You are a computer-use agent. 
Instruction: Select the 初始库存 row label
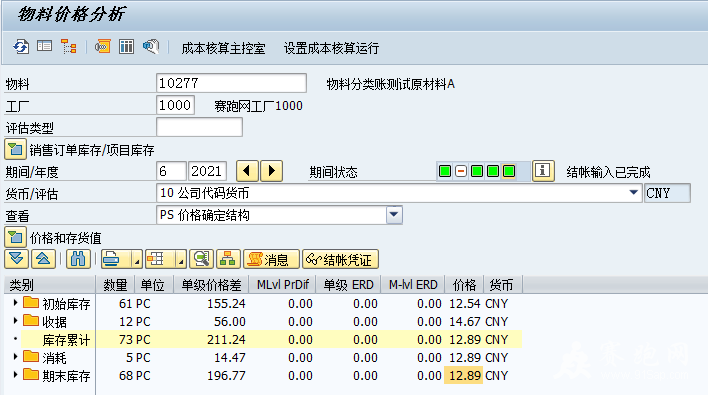[66, 304]
